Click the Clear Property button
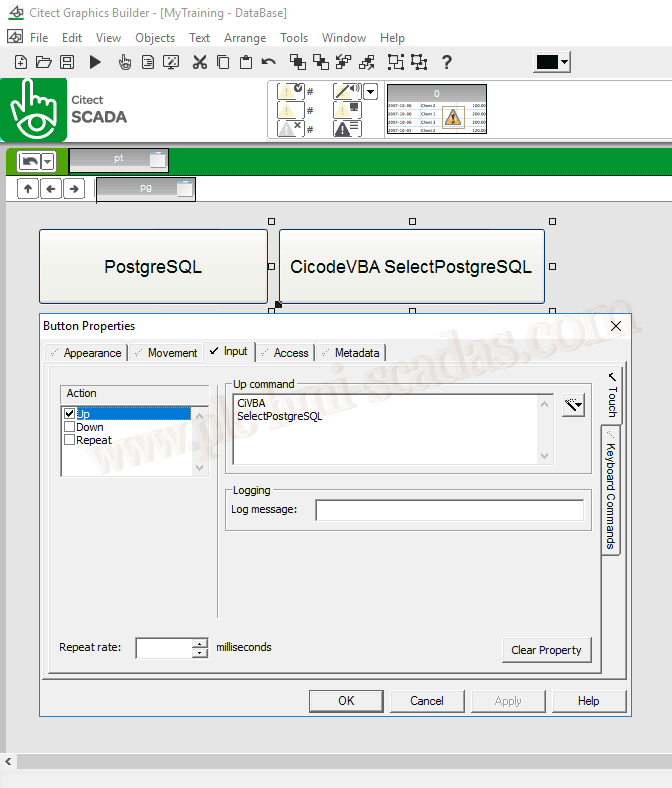The image size is (672, 788). click(546, 650)
